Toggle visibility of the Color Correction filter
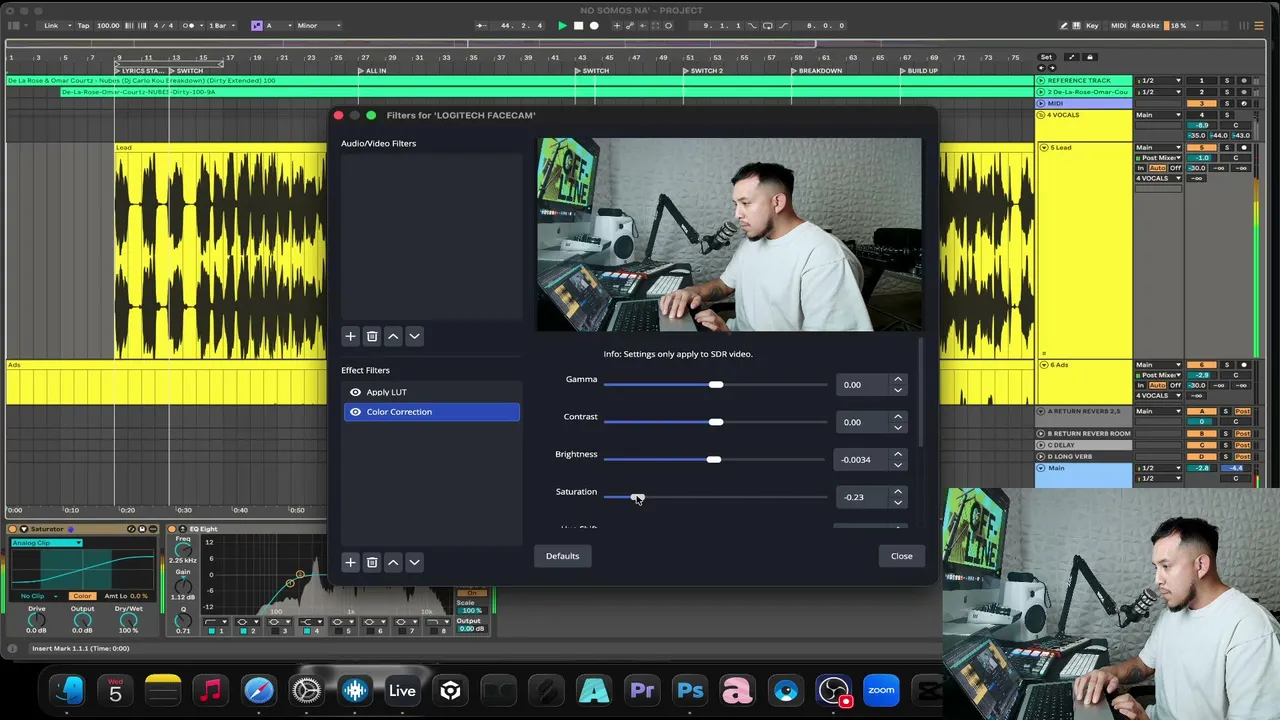 [355, 412]
